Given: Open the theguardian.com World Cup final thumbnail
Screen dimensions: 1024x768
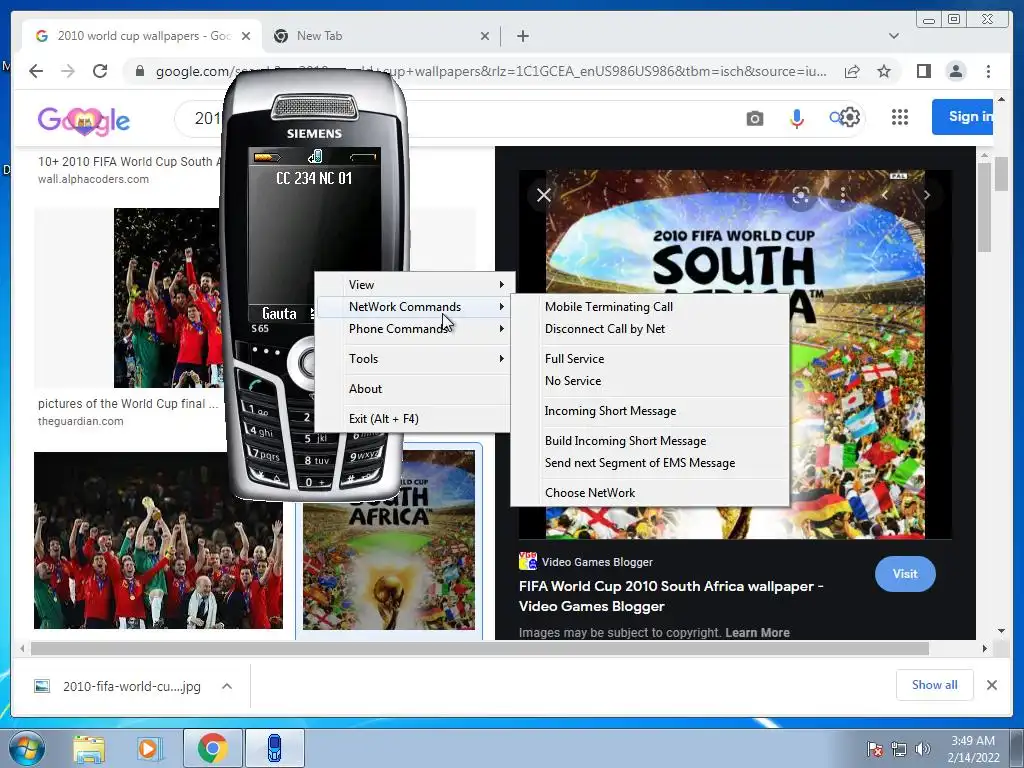Looking at the screenshot, I should (x=166, y=298).
